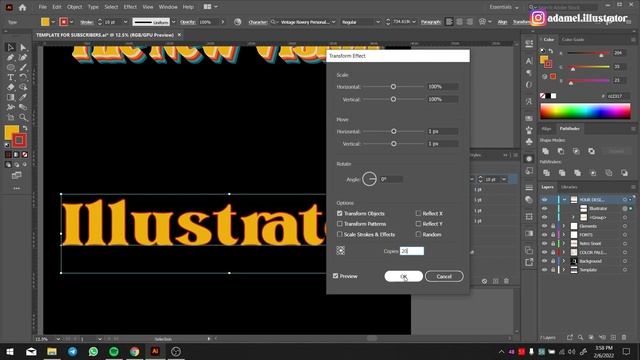Select the Zoom magnifier tool
The width and height of the screenshot is (640, 360).
tap(23, 118)
